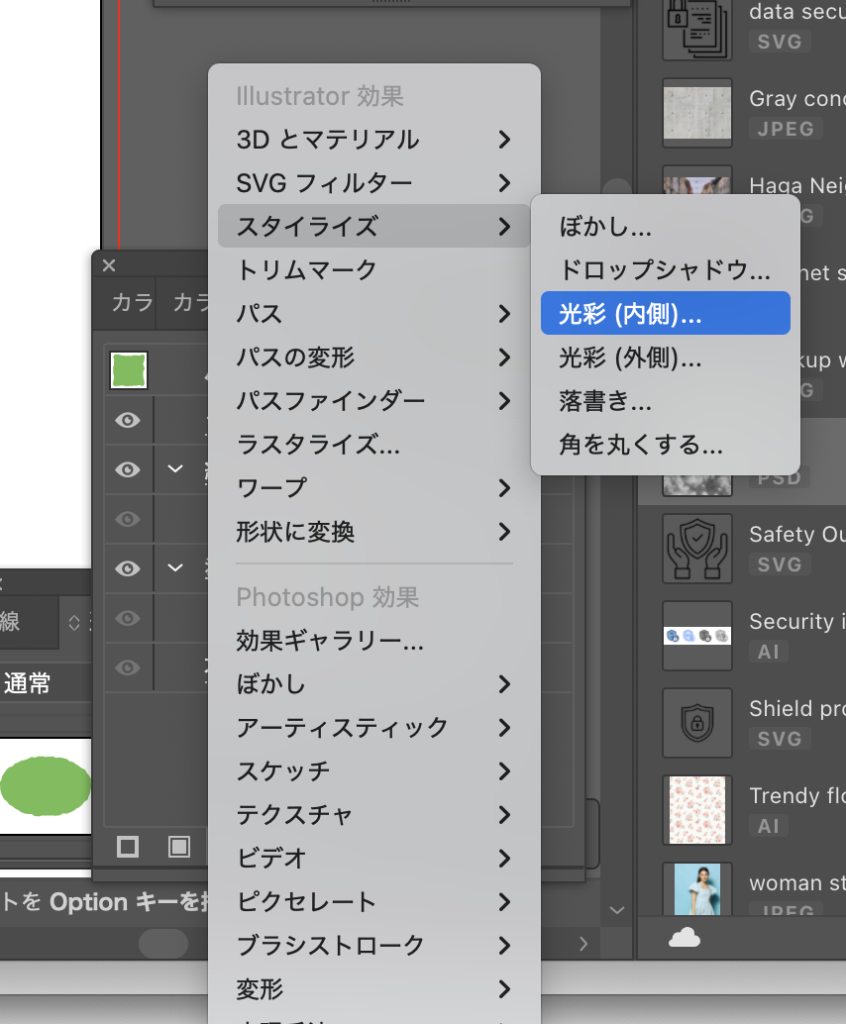846x1024 pixels.
Task: Toggle the eye icon on the fourth row
Action: tap(128, 568)
